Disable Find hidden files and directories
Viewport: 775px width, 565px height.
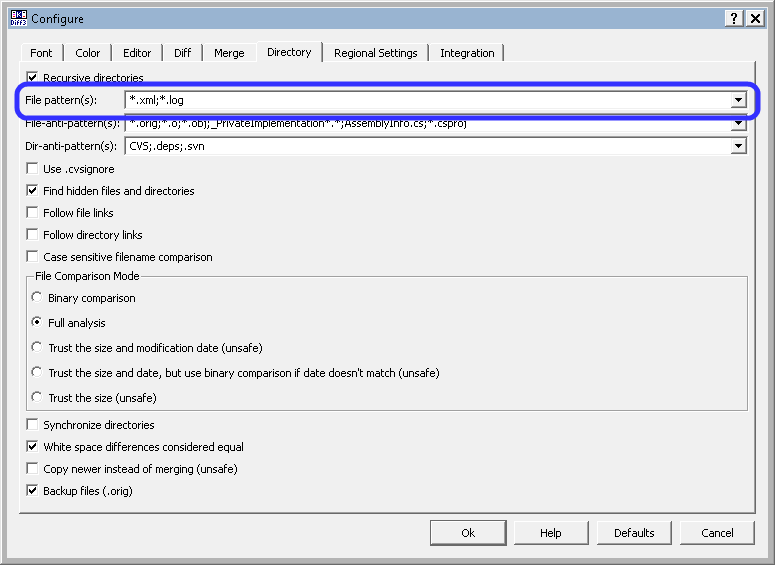point(33,191)
